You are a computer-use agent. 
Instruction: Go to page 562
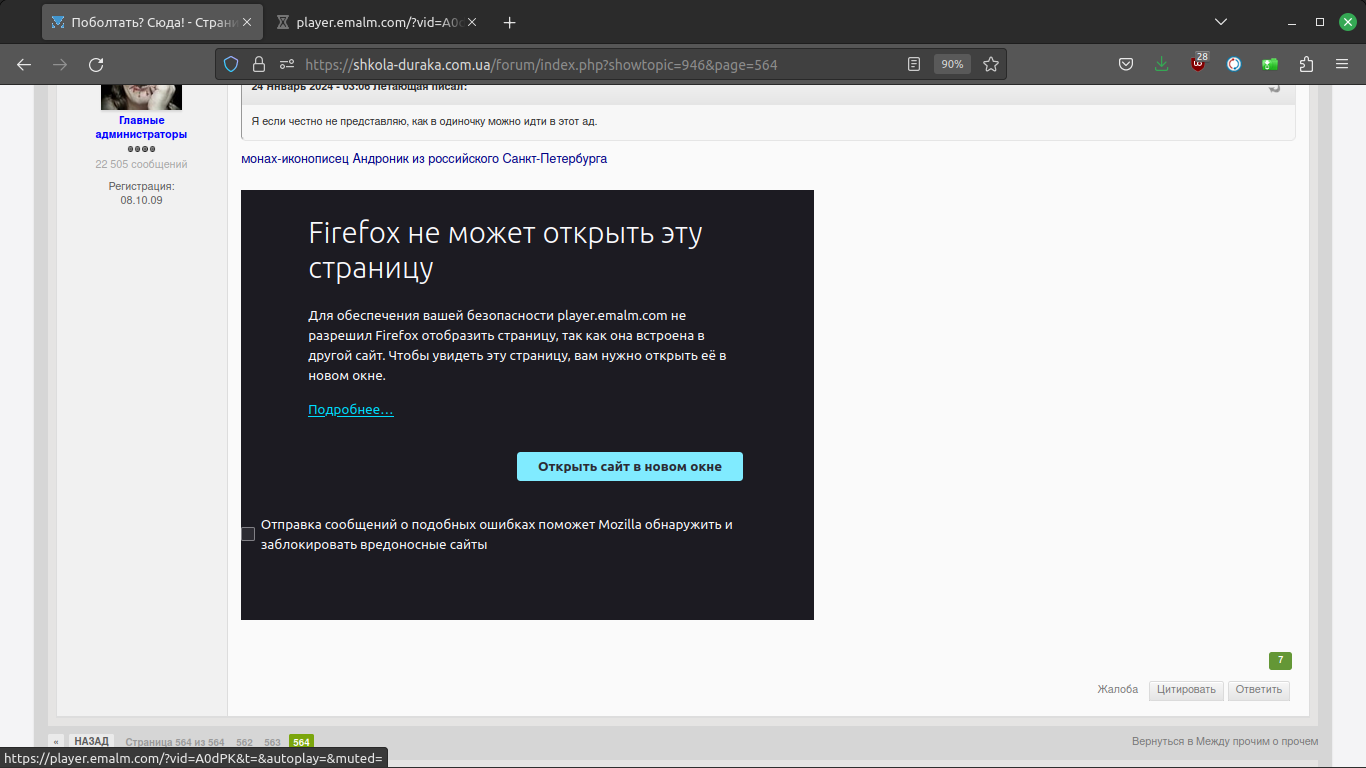[x=244, y=742]
